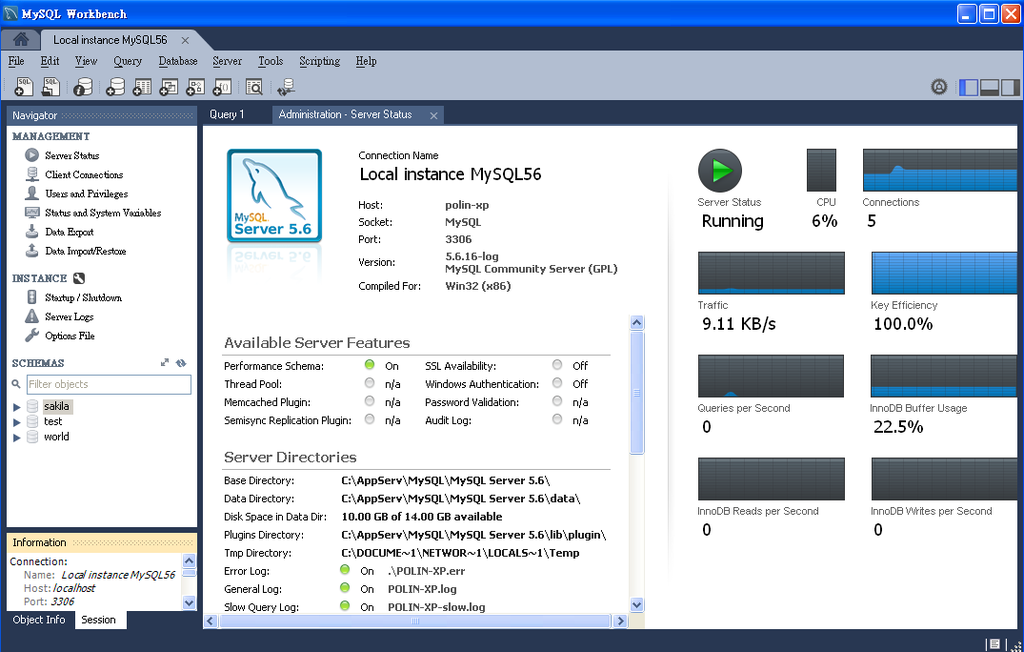Click the create new table toolbar icon
This screenshot has width=1024, height=652.
coord(142,88)
